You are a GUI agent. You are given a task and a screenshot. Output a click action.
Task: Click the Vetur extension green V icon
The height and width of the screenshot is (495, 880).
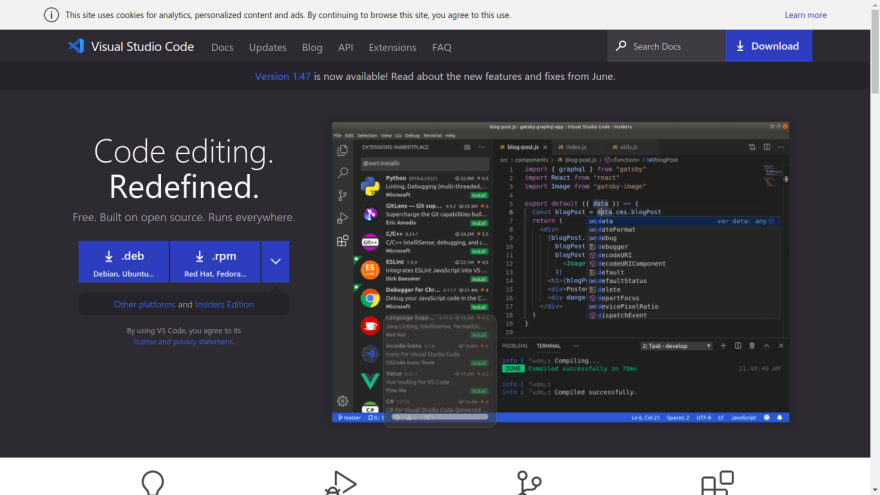click(370, 381)
